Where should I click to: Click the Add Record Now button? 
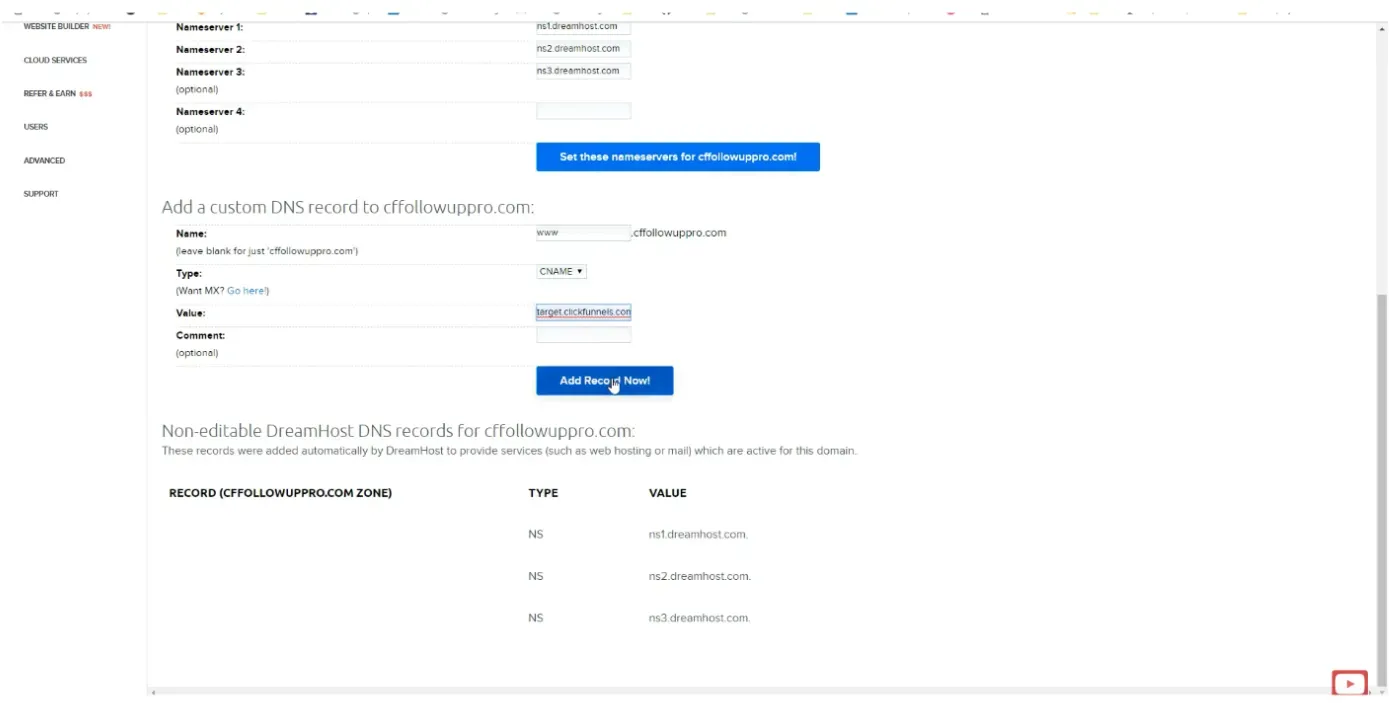[x=604, y=381]
